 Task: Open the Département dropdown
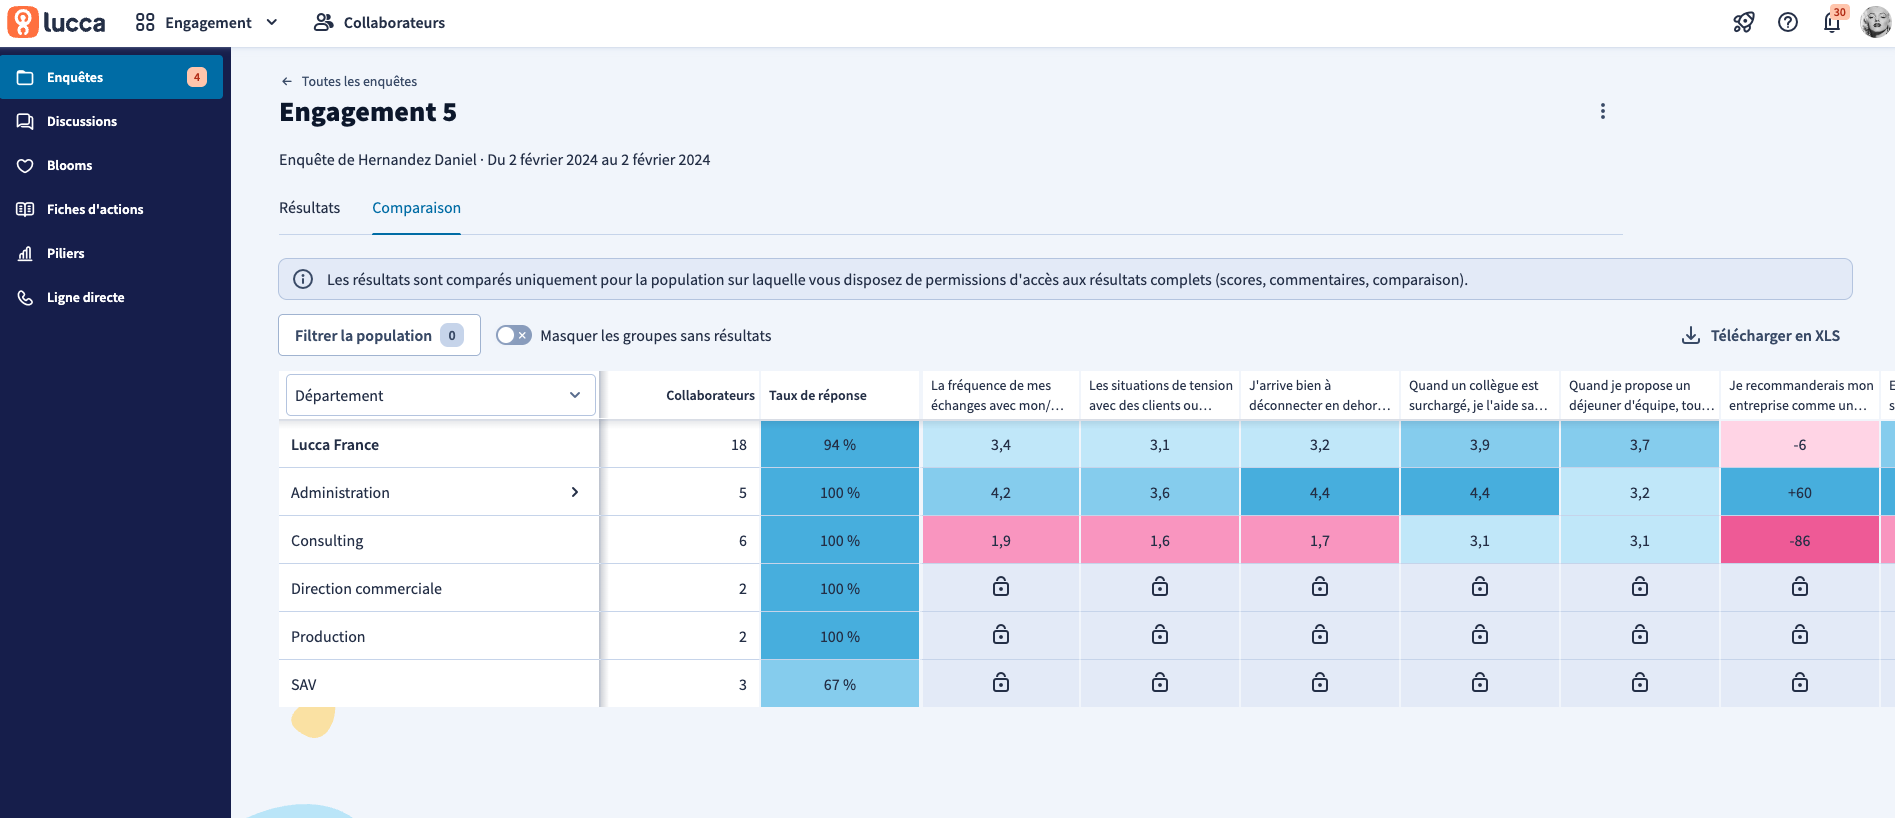[x=441, y=395]
